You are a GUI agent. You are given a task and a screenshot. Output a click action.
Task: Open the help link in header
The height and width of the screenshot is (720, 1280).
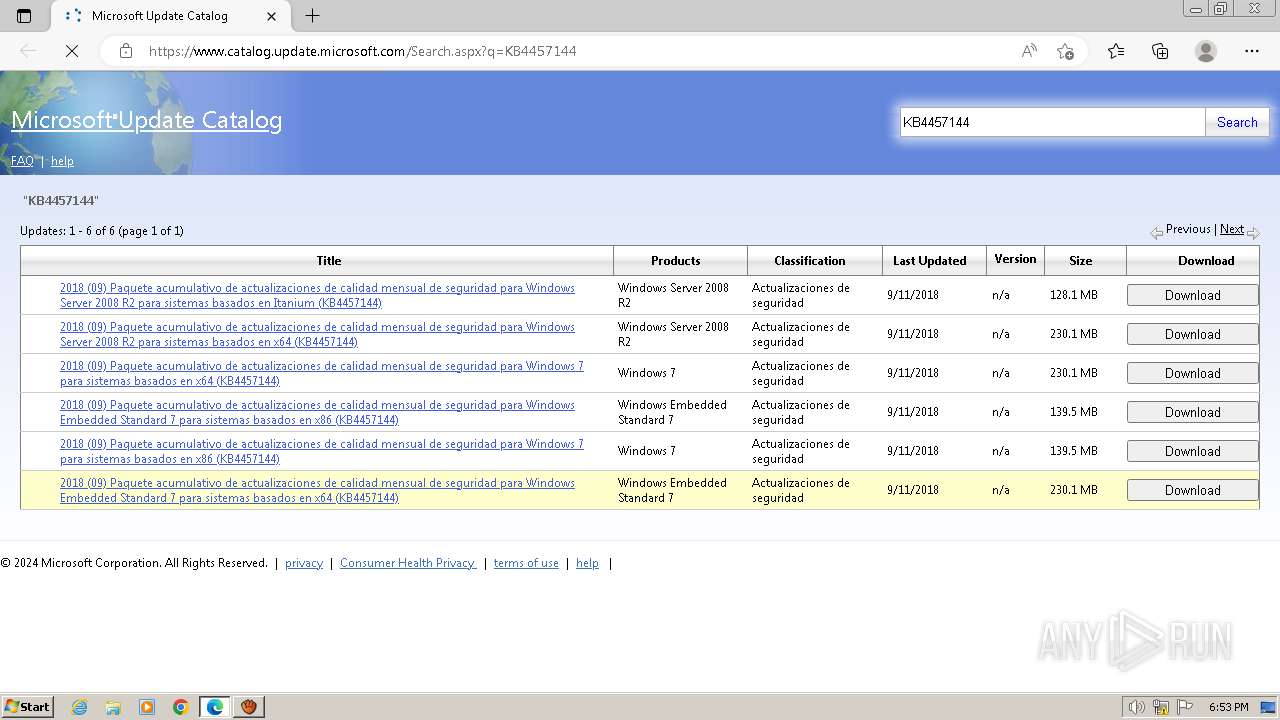point(62,161)
